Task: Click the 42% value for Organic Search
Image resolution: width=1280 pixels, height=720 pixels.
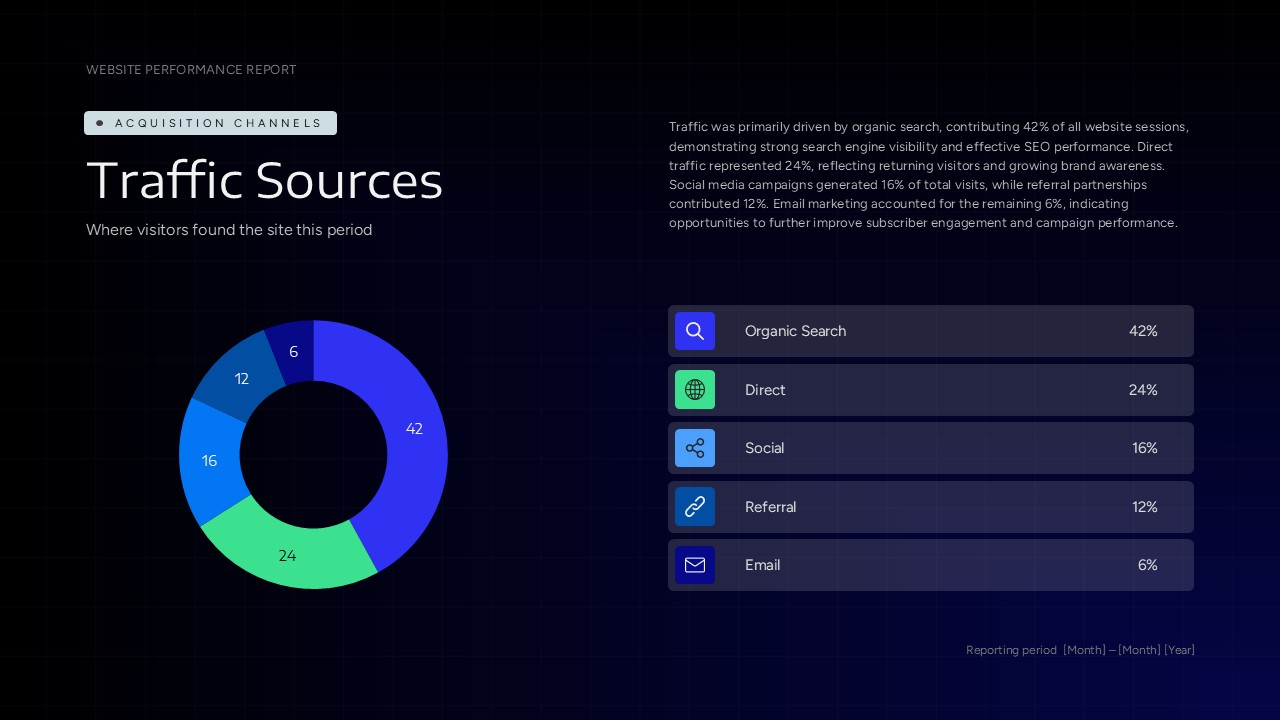Action: coord(1143,331)
